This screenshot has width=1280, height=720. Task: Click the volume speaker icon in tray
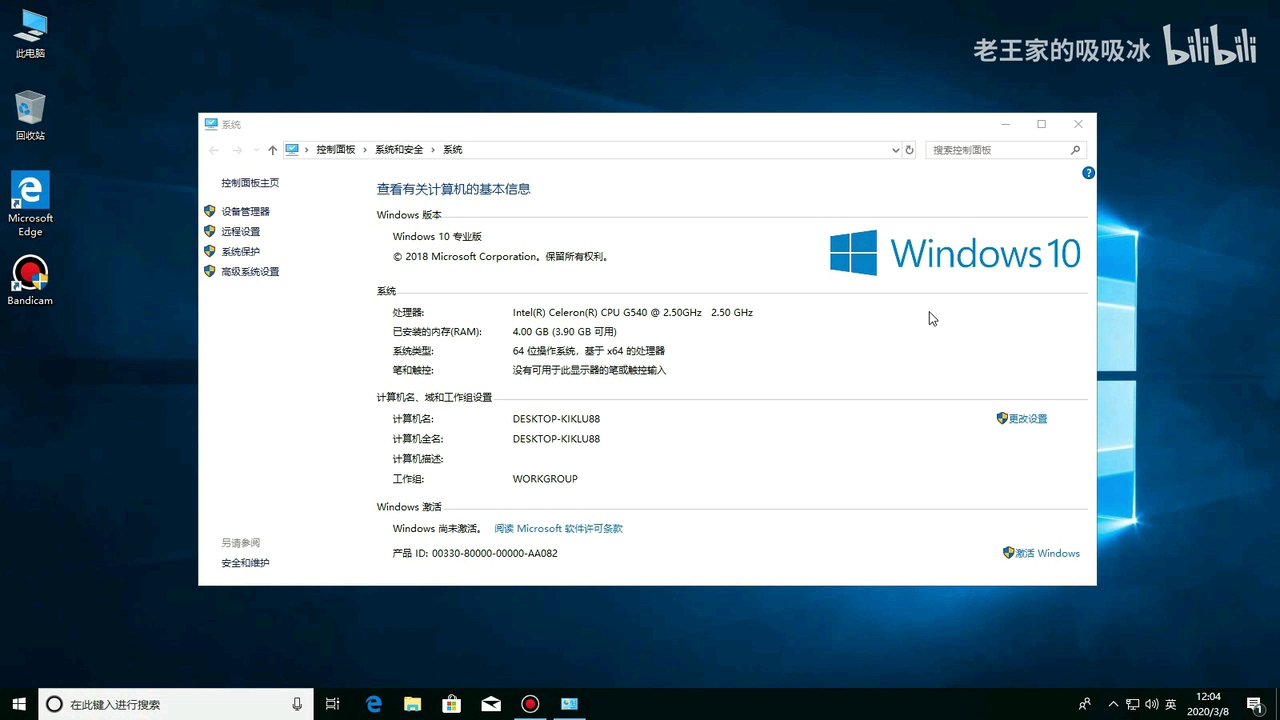click(x=1152, y=704)
